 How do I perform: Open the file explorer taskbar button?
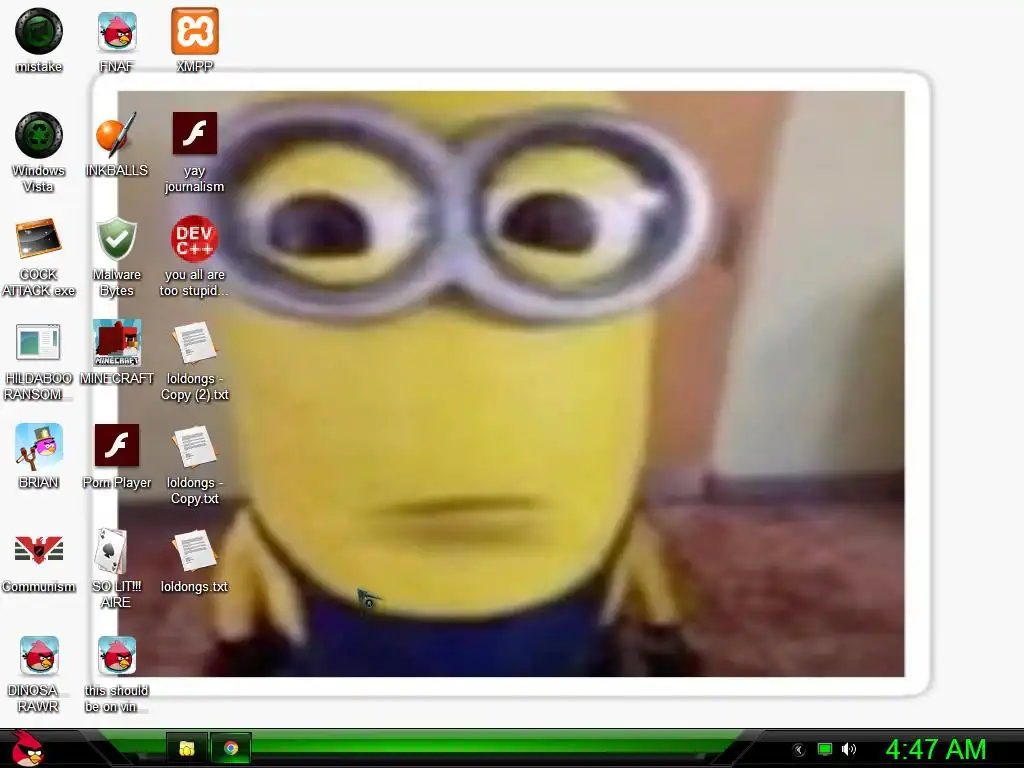[x=187, y=748]
